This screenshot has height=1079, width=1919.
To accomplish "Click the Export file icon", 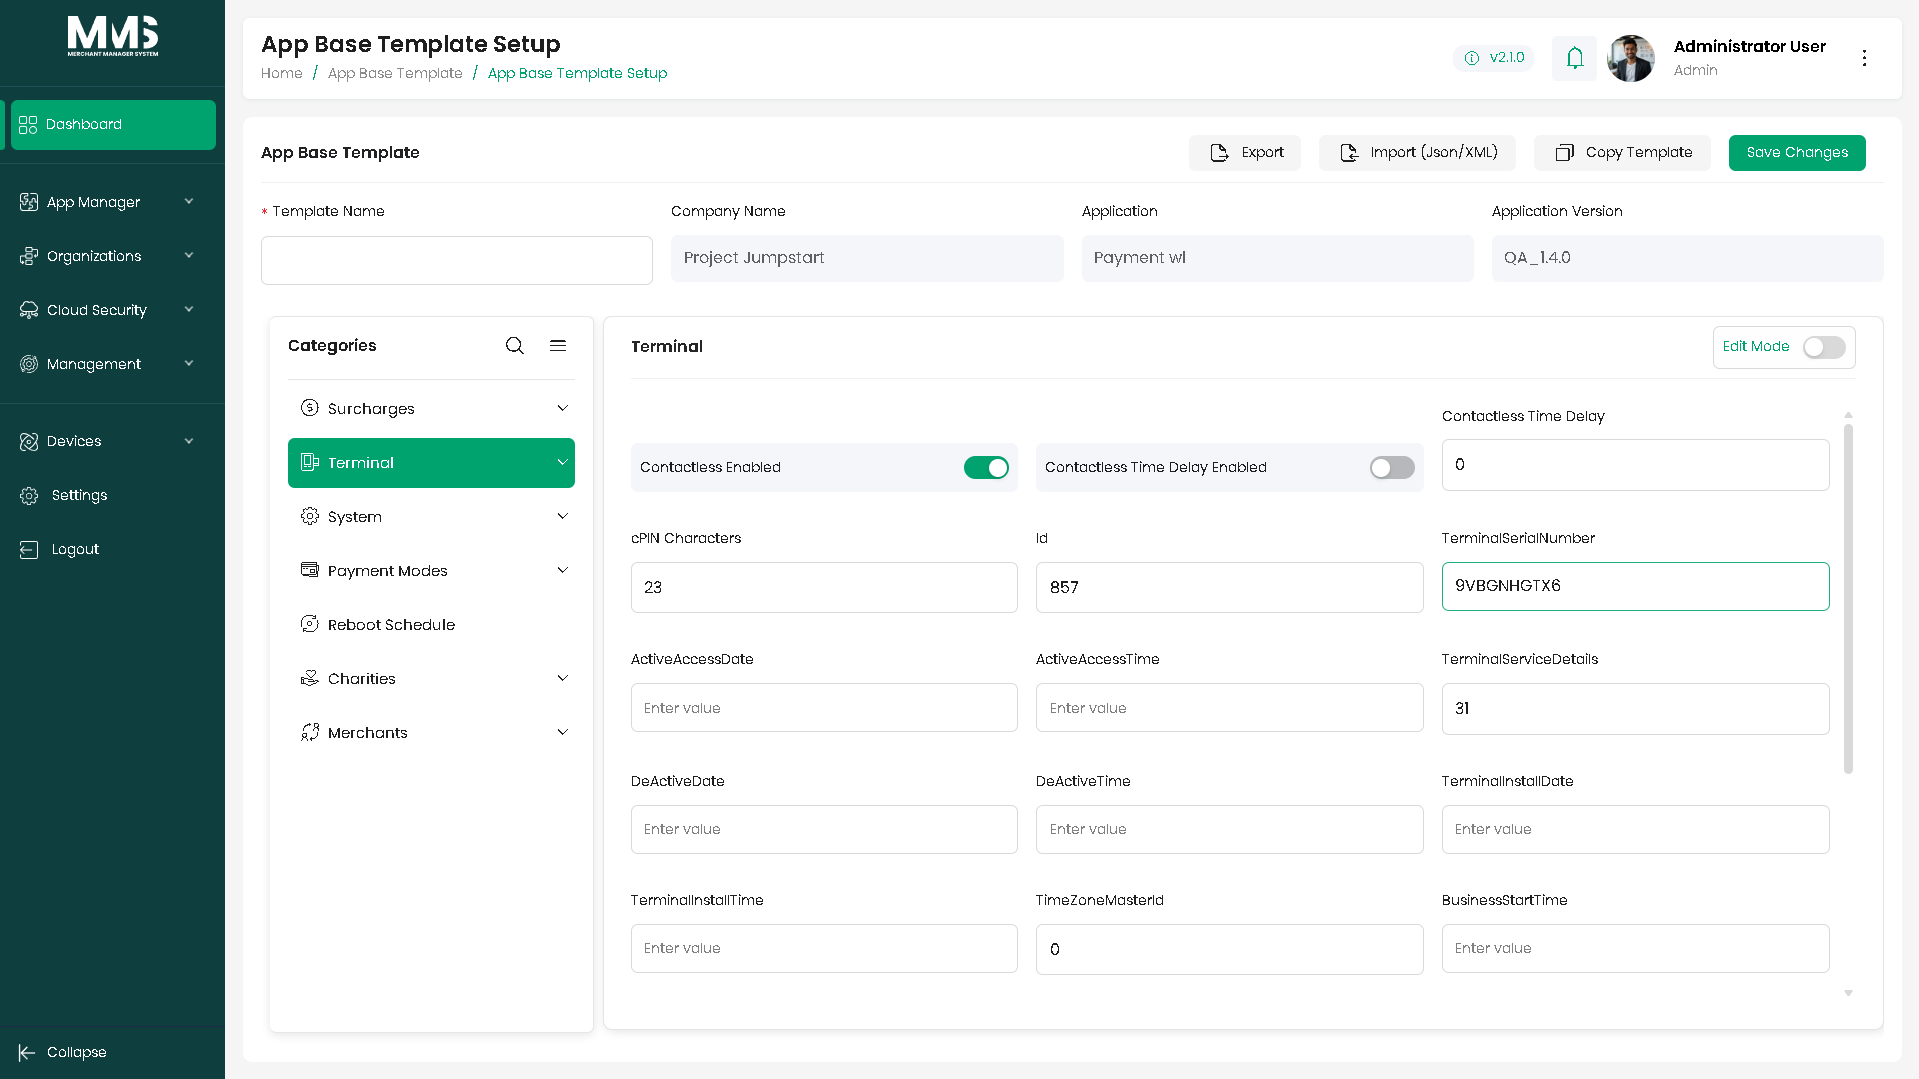I will (1220, 153).
